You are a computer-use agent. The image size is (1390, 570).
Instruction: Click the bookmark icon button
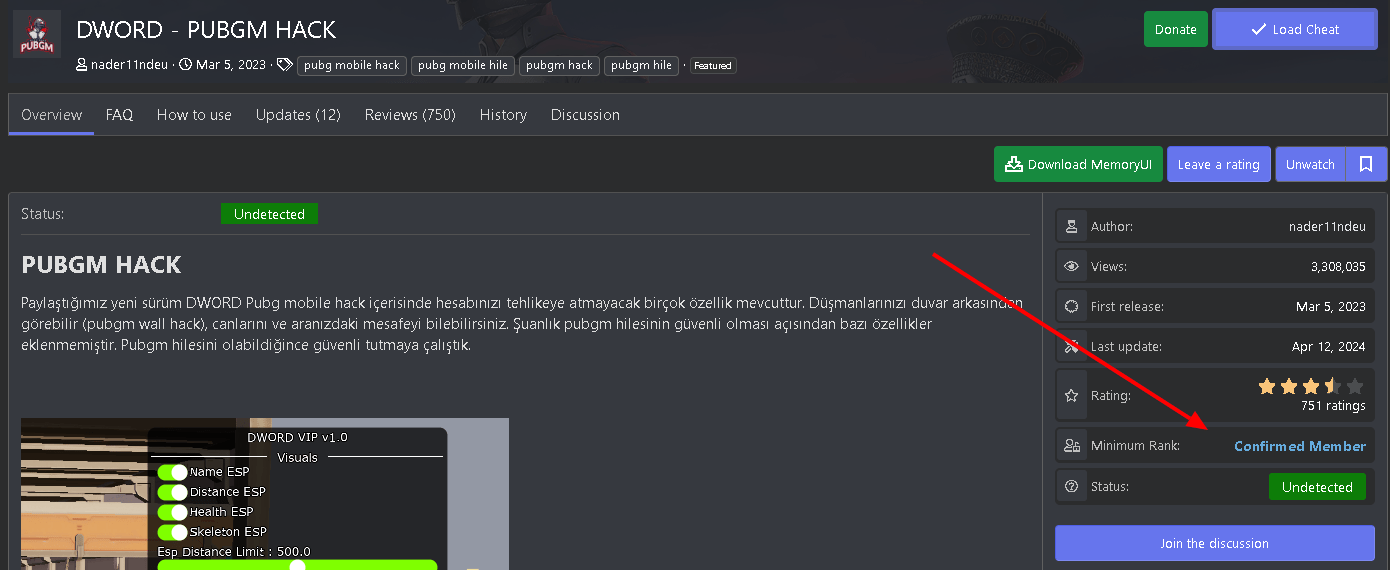(x=1366, y=164)
